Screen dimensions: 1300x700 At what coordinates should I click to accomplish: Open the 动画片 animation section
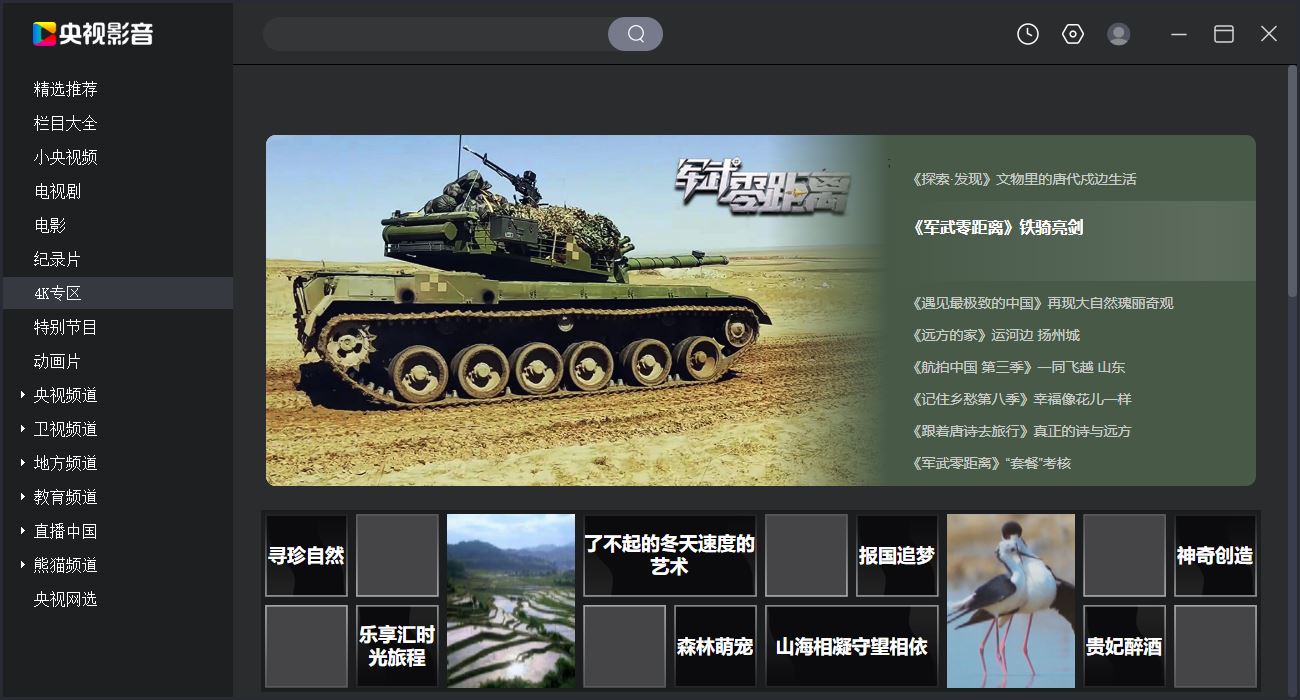(55, 361)
